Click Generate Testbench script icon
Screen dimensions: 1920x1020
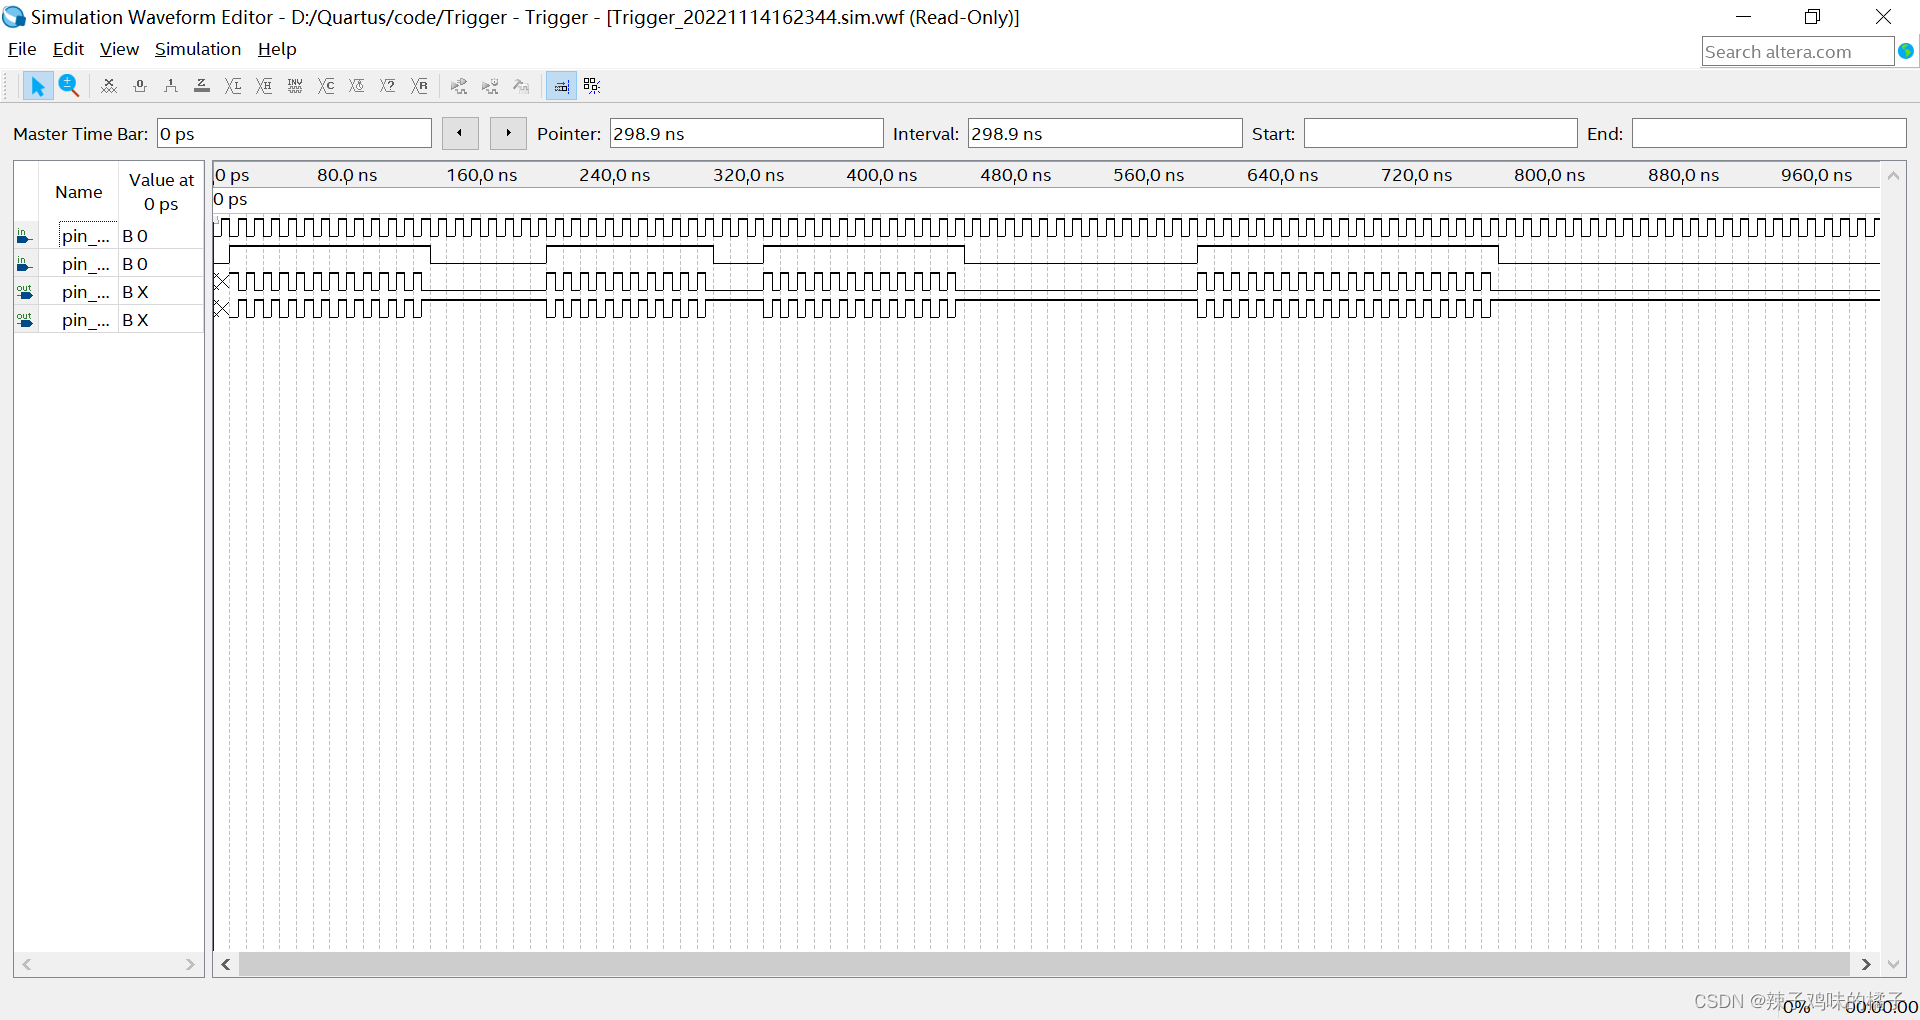pos(521,86)
